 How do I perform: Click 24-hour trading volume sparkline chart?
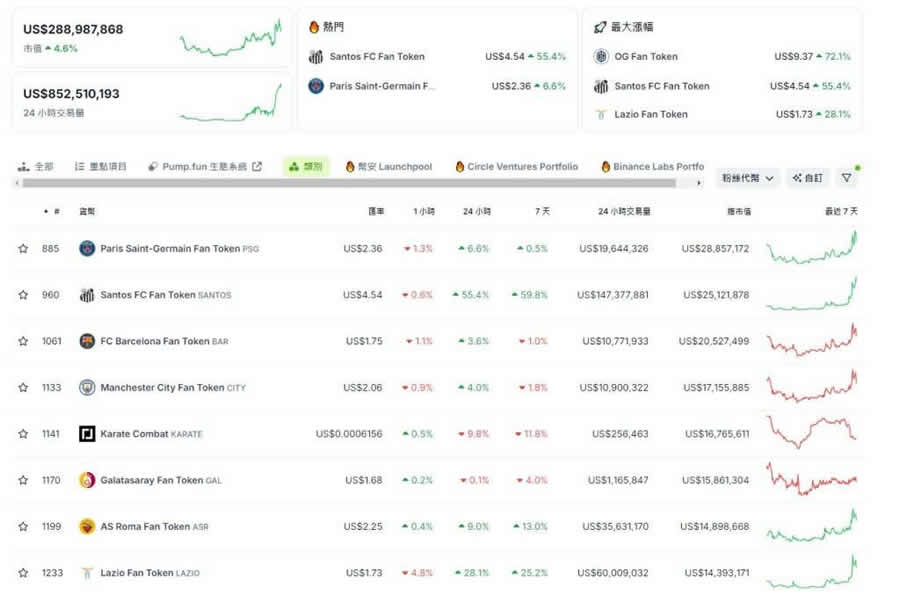231,102
